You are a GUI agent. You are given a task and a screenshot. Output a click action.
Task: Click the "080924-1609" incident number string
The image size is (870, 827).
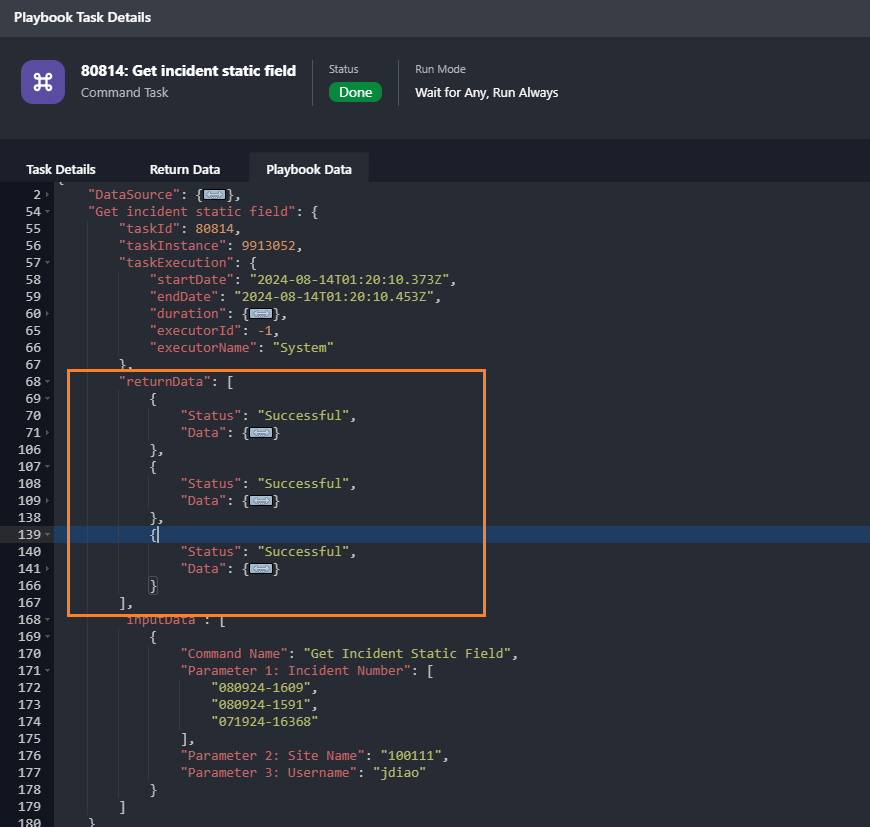pos(263,688)
